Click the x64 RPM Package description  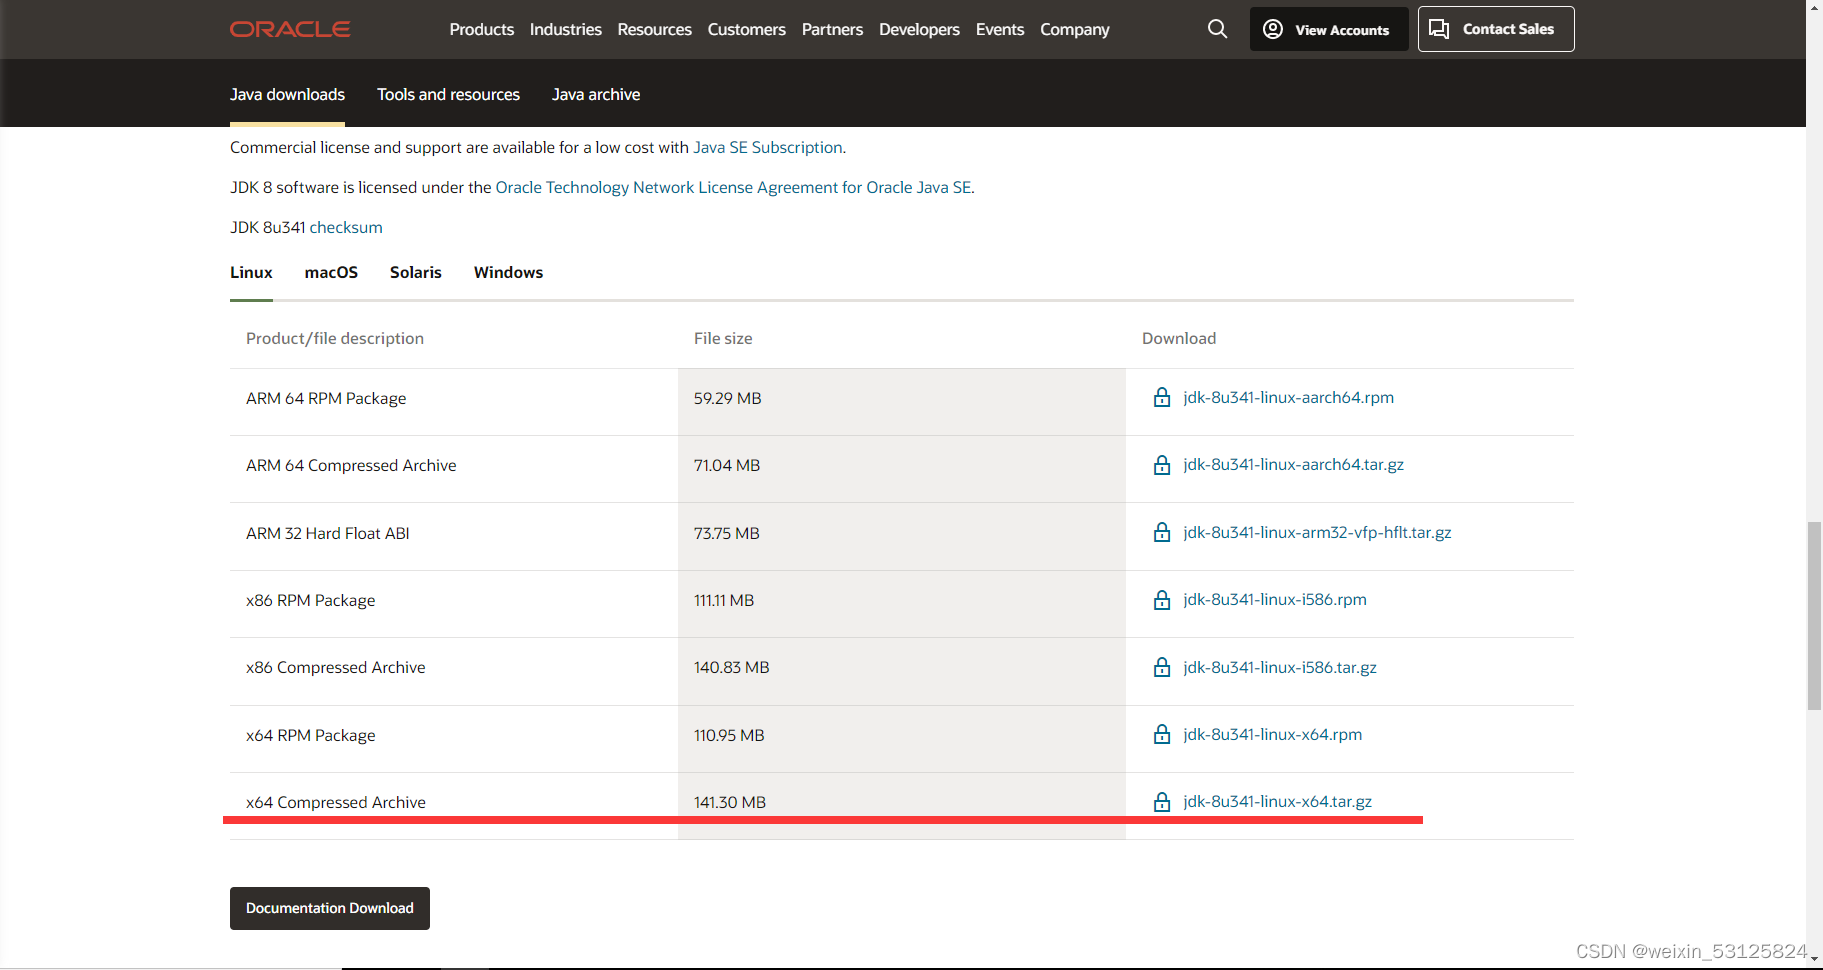[x=311, y=735]
